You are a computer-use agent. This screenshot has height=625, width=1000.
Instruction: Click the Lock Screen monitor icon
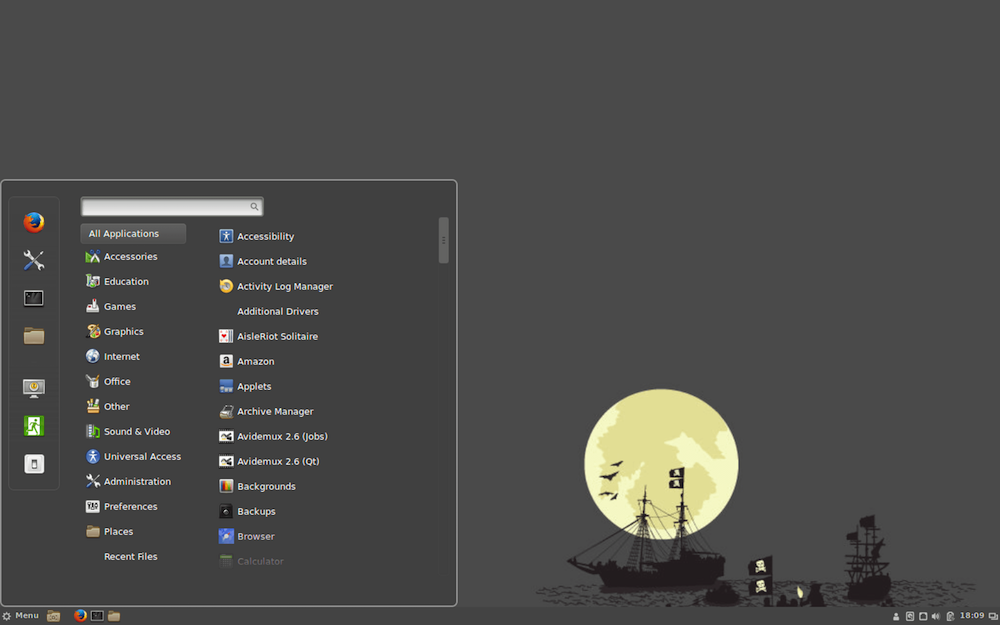(34, 388)
